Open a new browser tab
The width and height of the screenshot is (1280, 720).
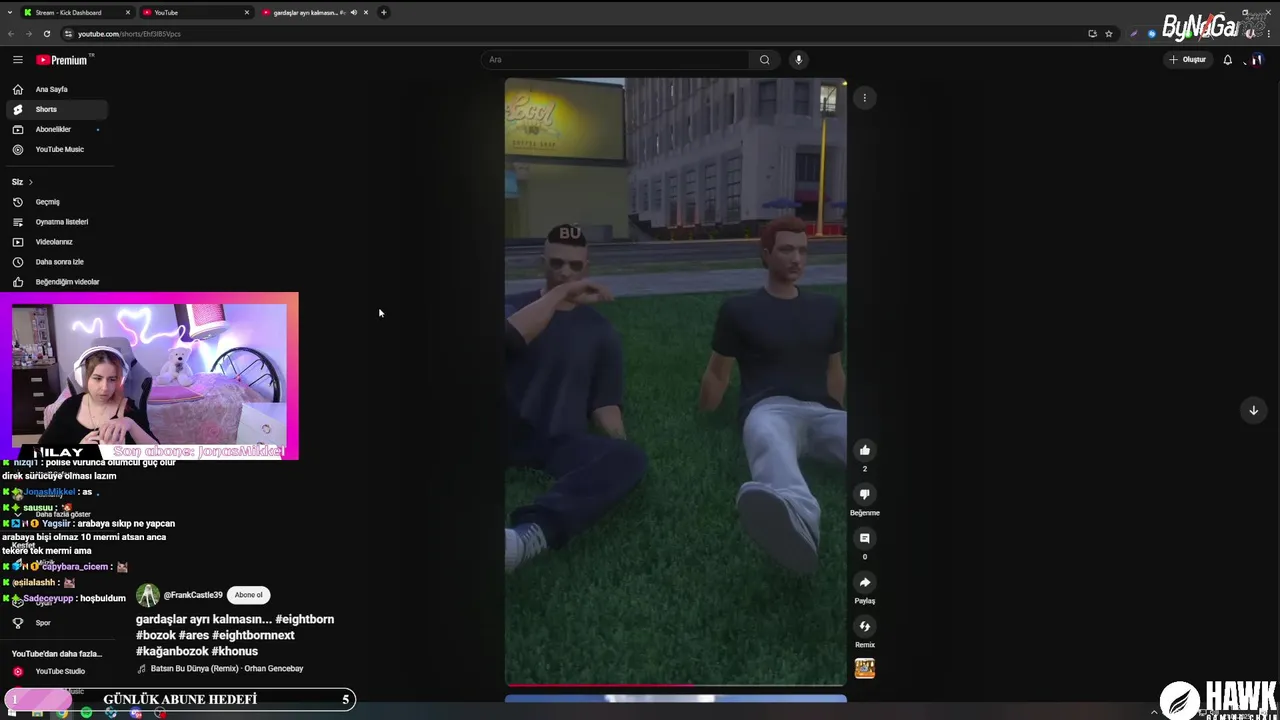(x=384, y=13)
